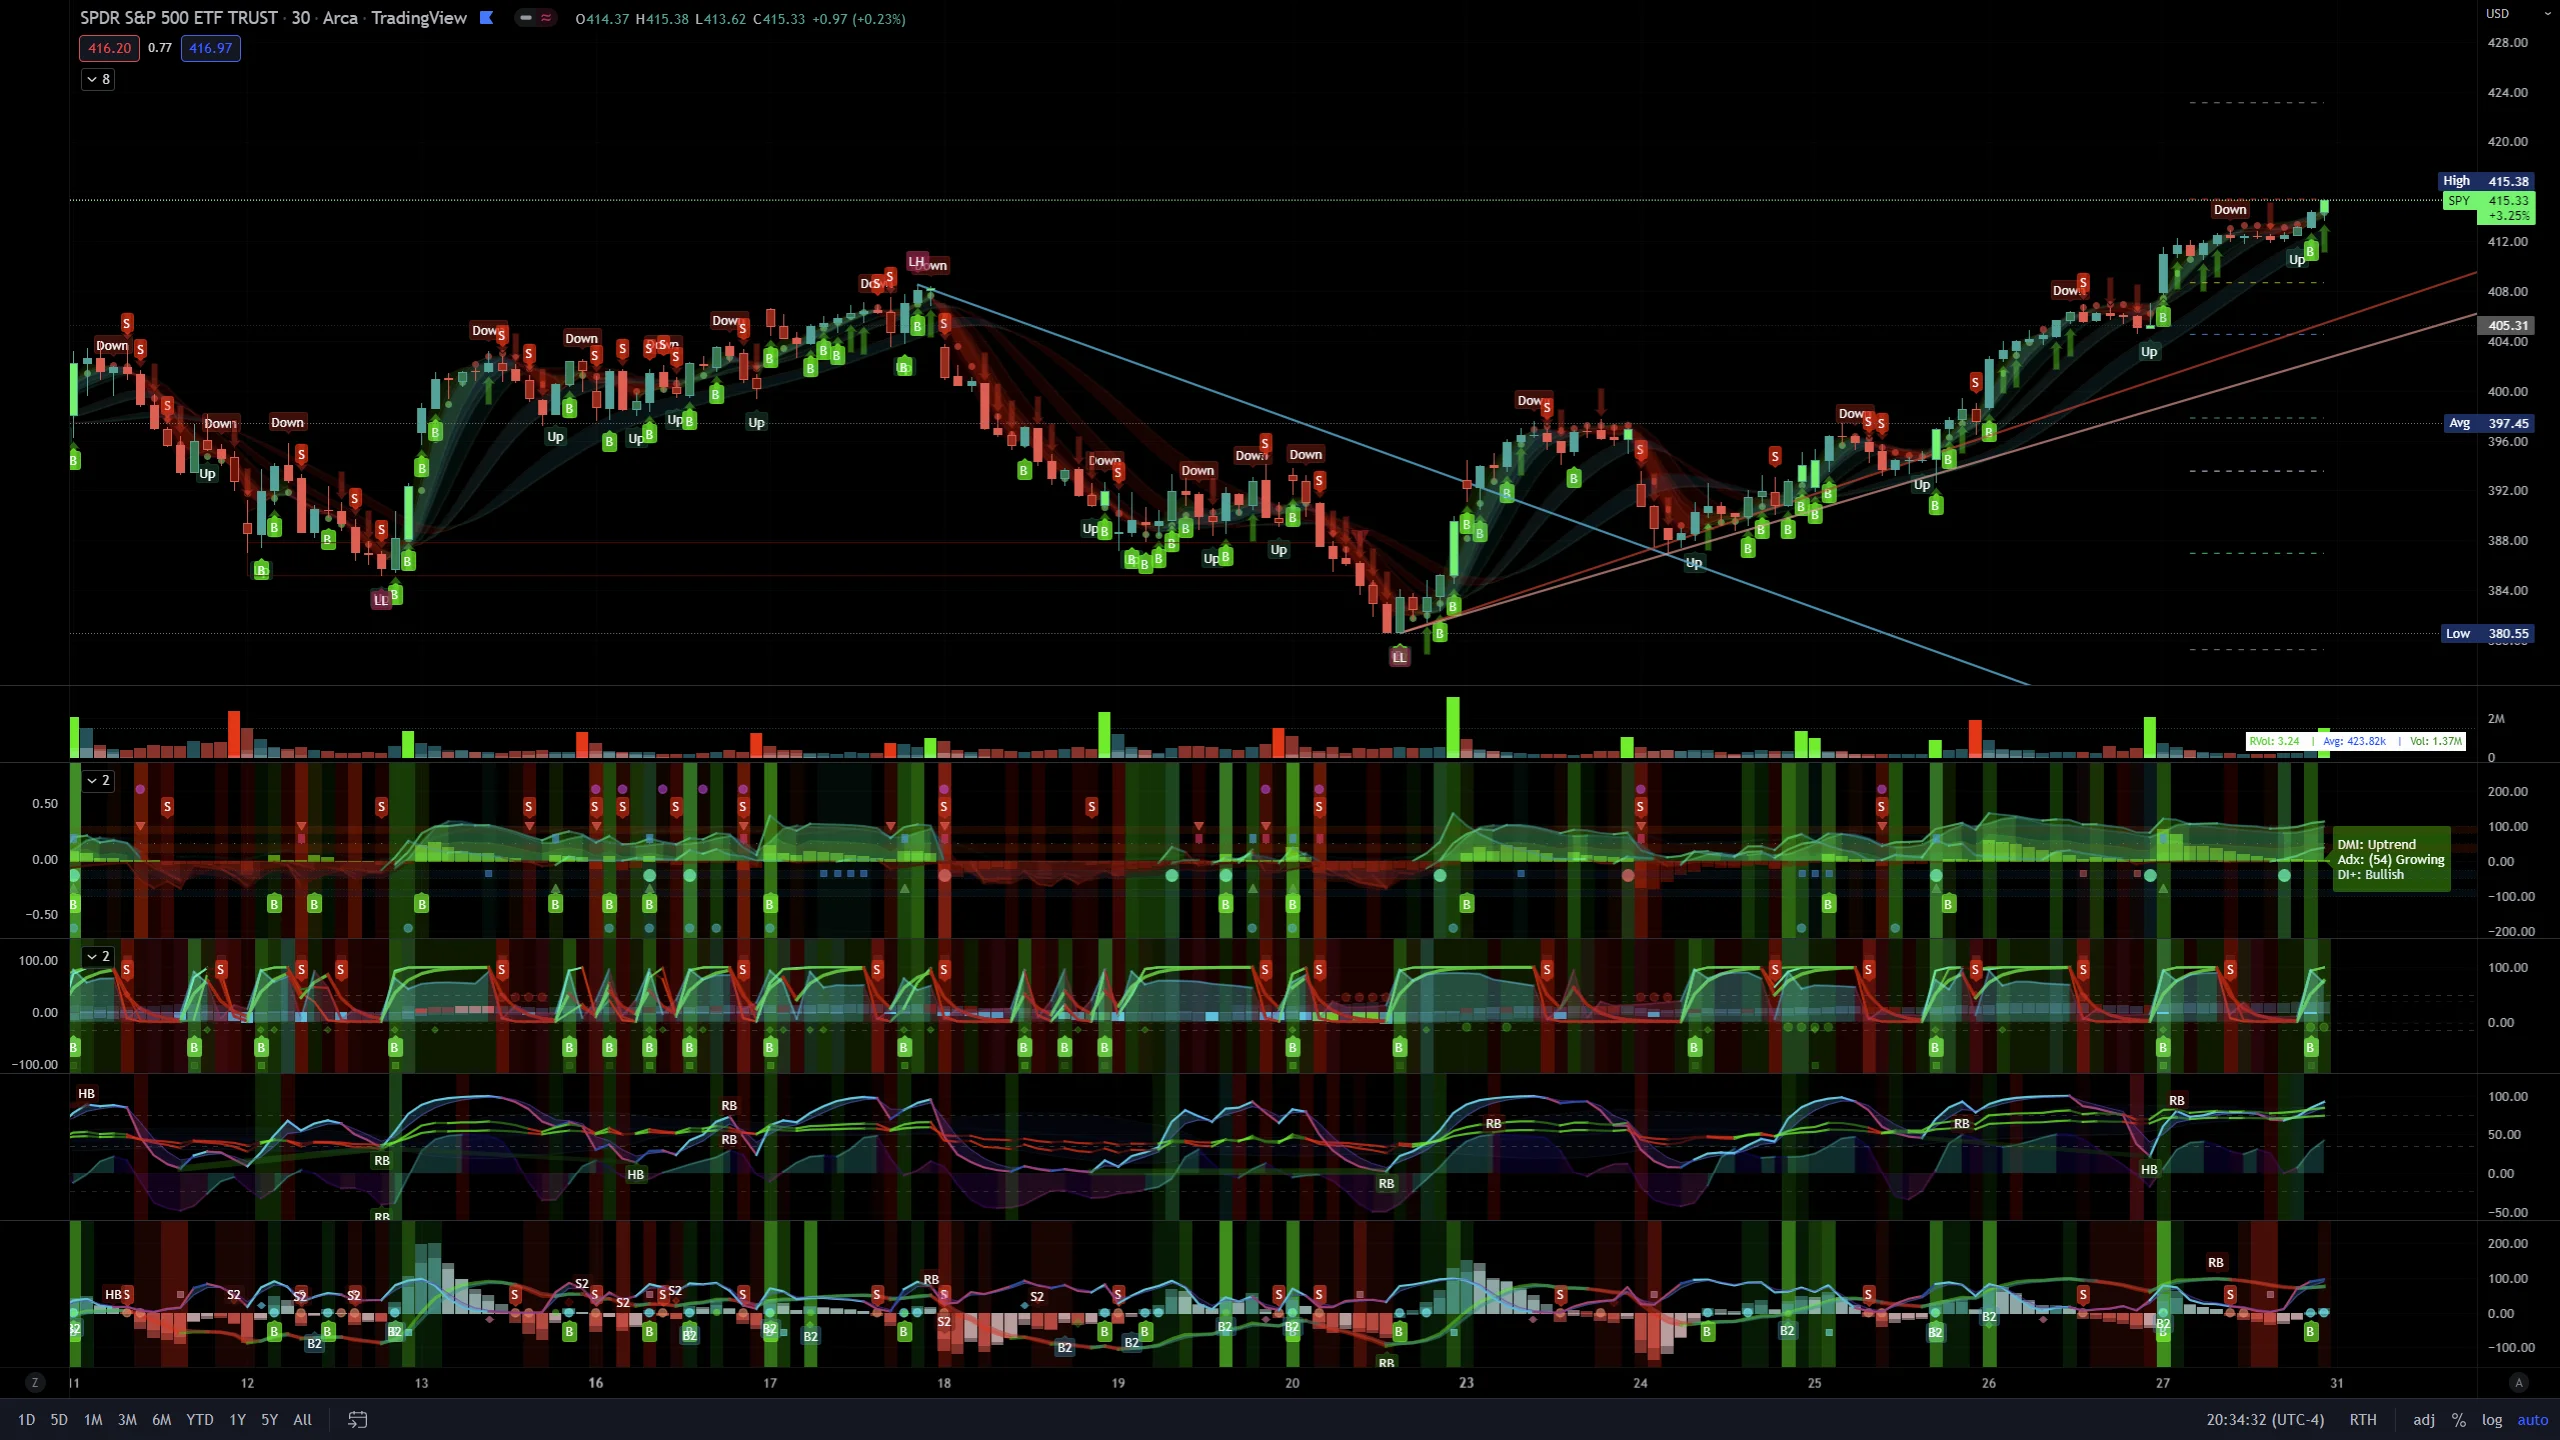Open the go-to-date calendar icon
This screenshot has width=2560, height=1440.
click(357, 1419)
